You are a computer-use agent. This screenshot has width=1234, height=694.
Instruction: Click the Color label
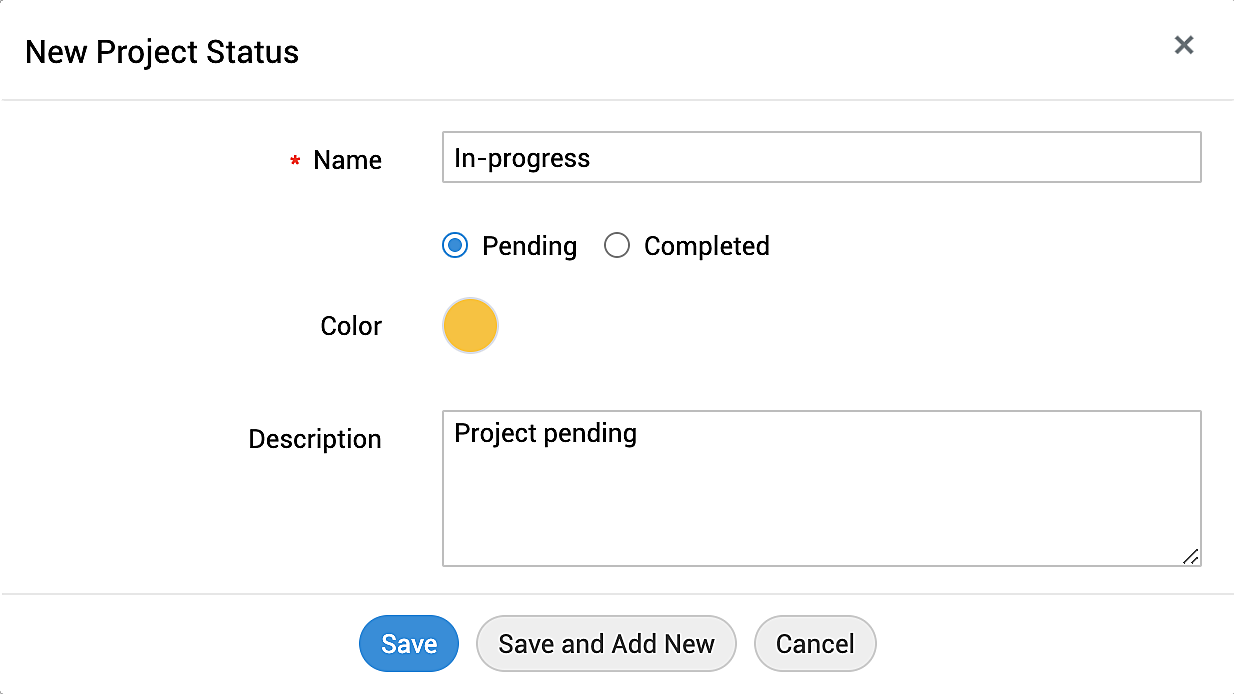pos(351,326)
